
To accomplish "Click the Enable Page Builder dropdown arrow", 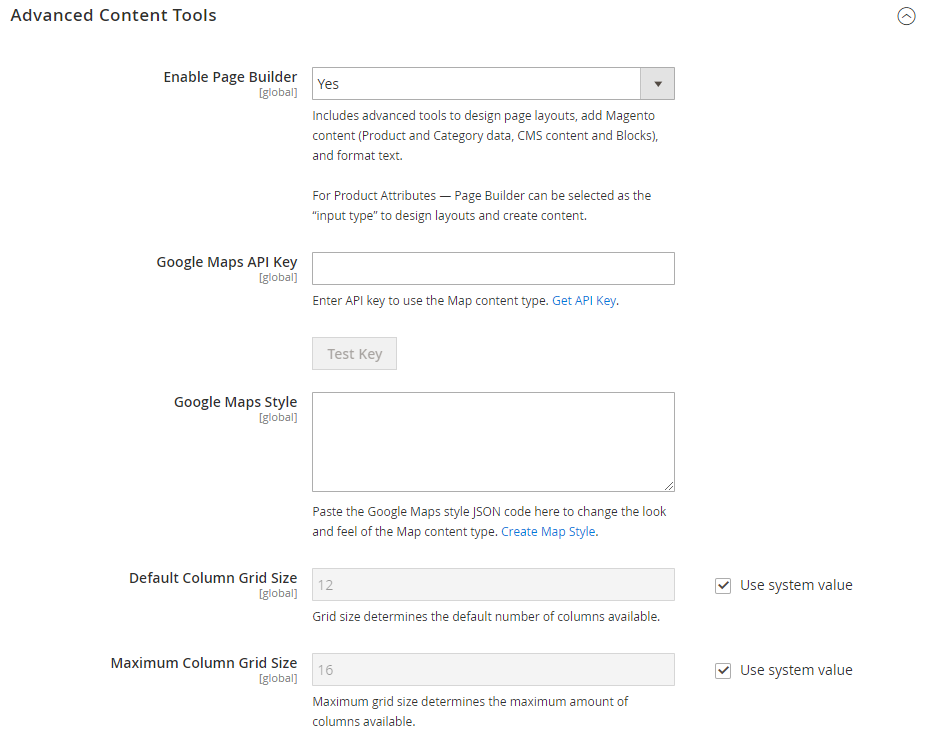I will (657, 84).
